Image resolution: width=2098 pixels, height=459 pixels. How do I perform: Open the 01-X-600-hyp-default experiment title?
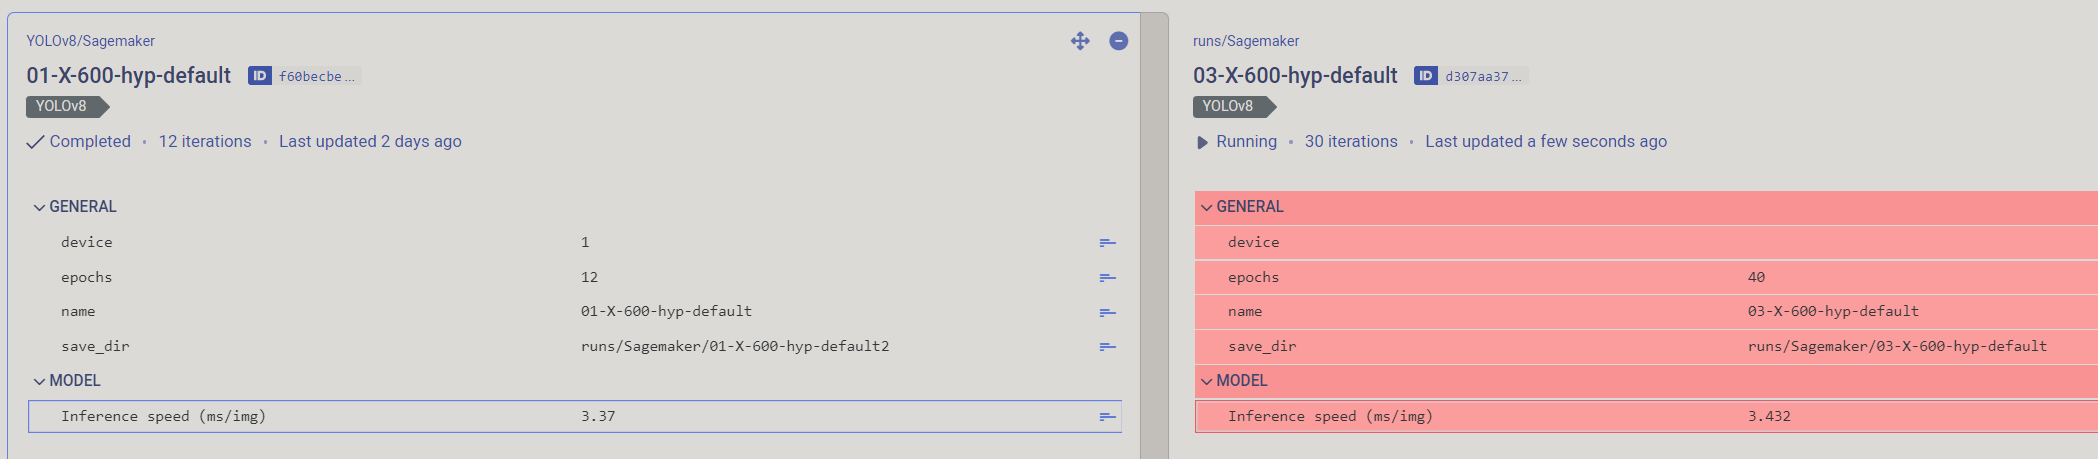tap(129, 76)
